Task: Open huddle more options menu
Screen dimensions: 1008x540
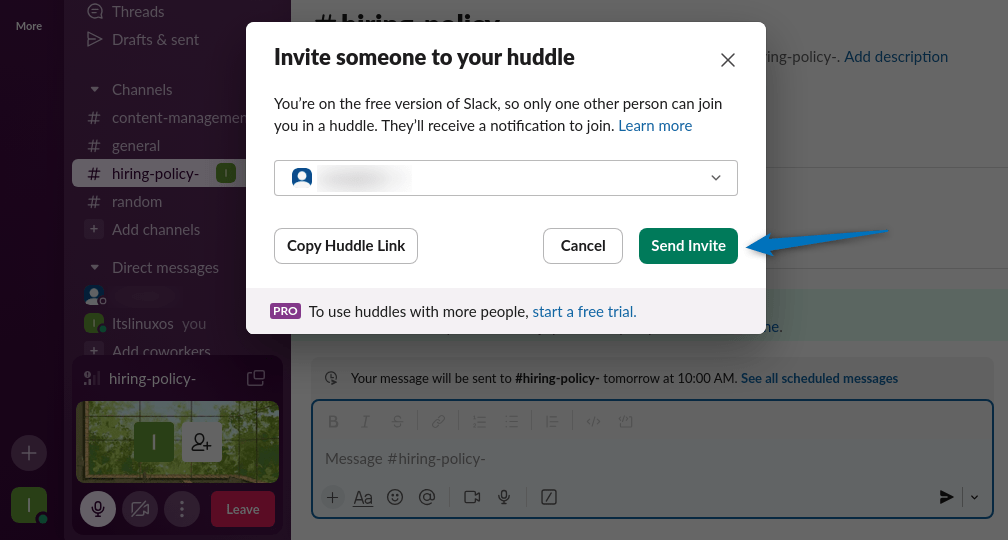Action: click(182, 509)
